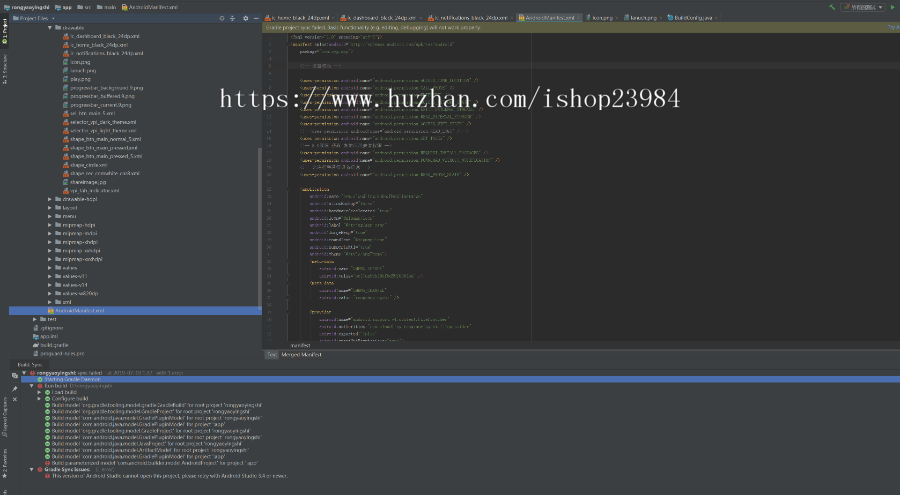The width and height of the screenshot is (900, 495).
Task: Expand the values folder in tree
Action: tap(50, 267)
